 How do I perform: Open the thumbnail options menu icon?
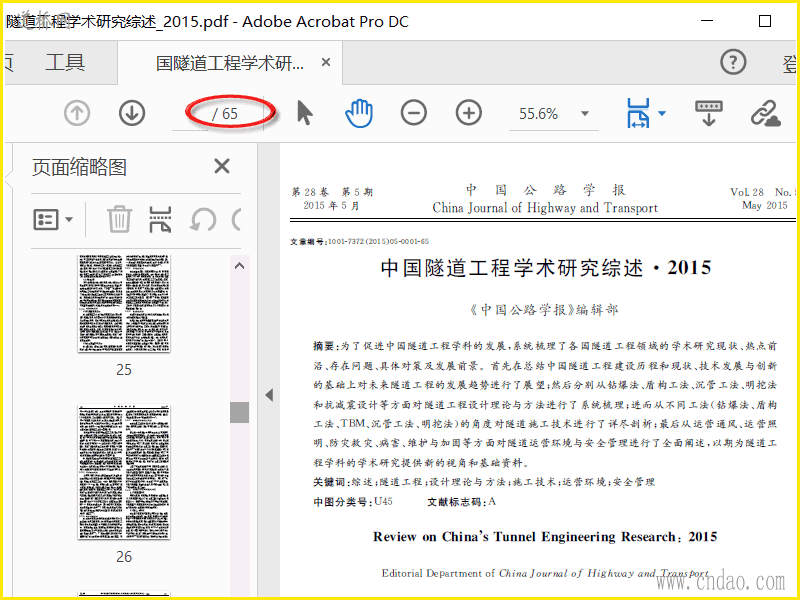[x=53, y=220]
